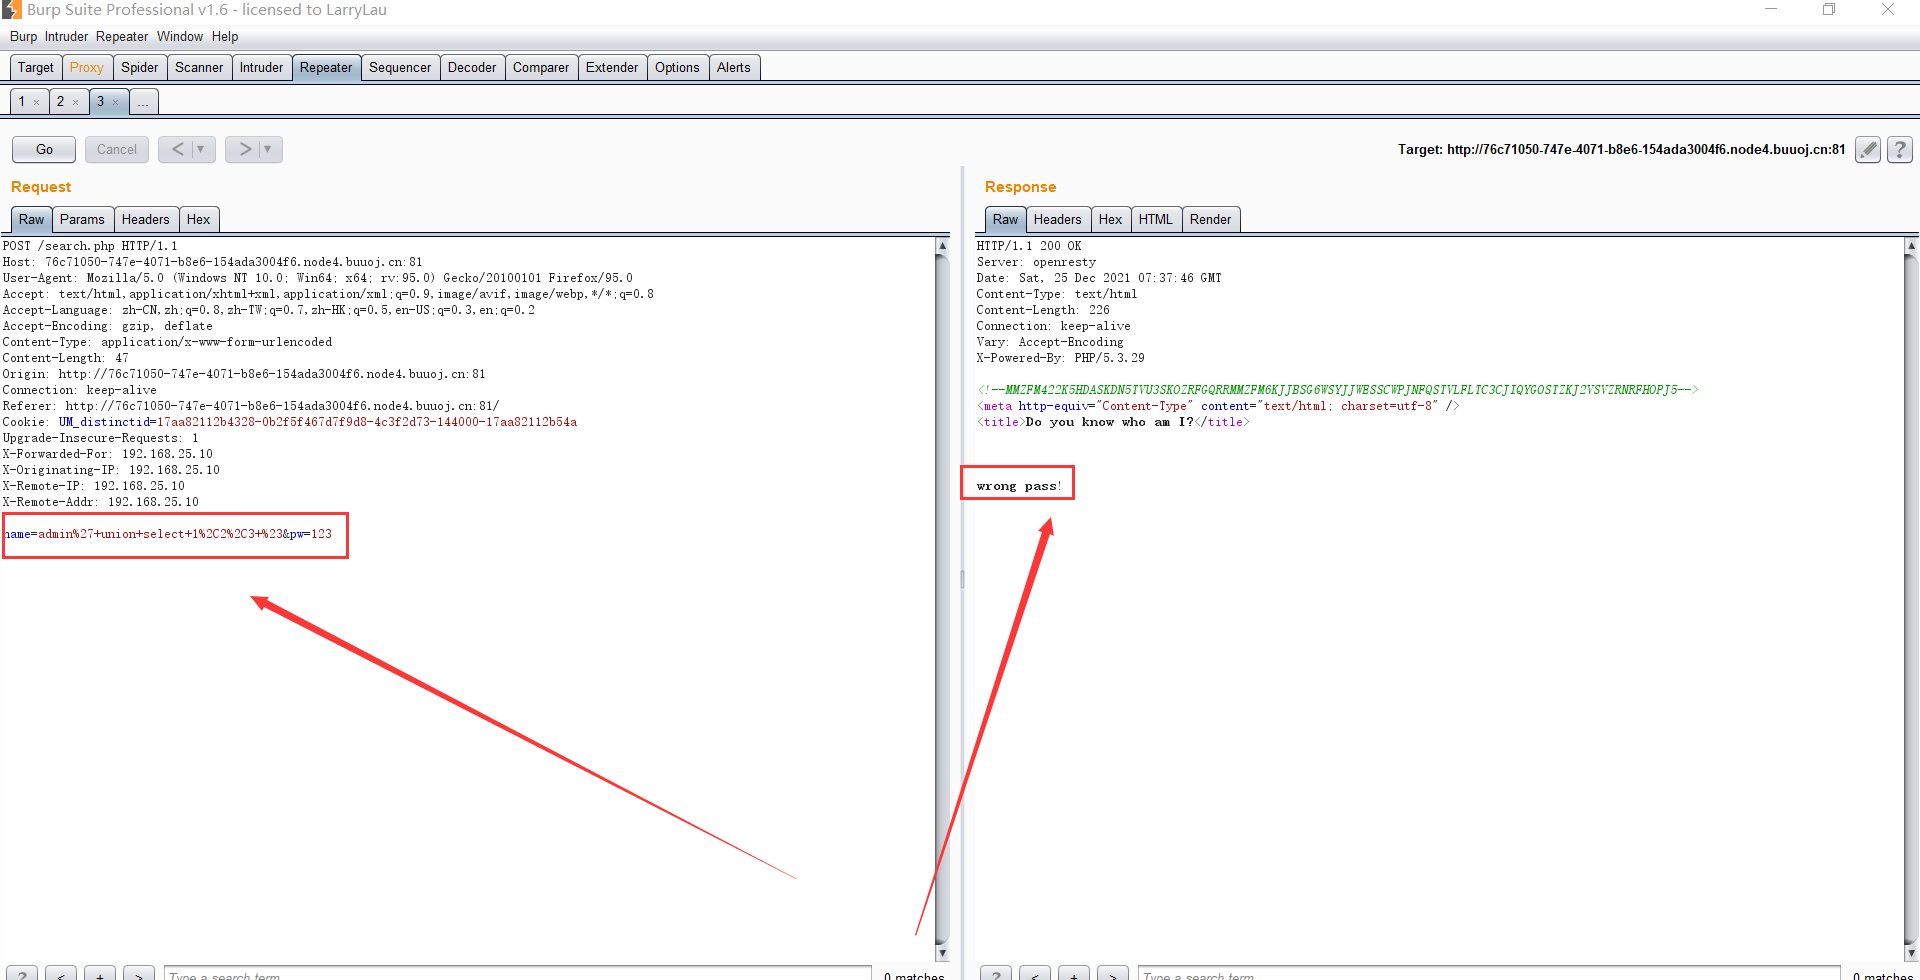
Task: Switch to the Proxy tool tab
Action: 87,68
